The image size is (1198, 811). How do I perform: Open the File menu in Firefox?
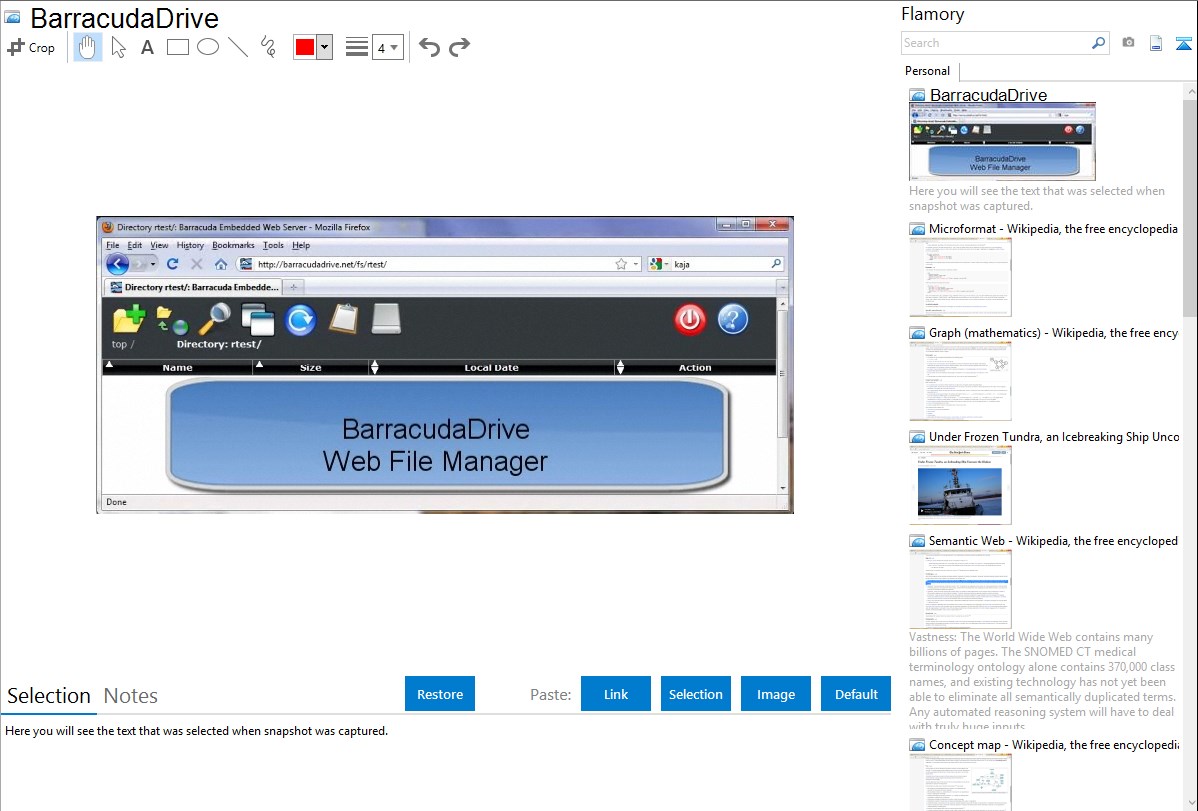[x=112, y=245]
